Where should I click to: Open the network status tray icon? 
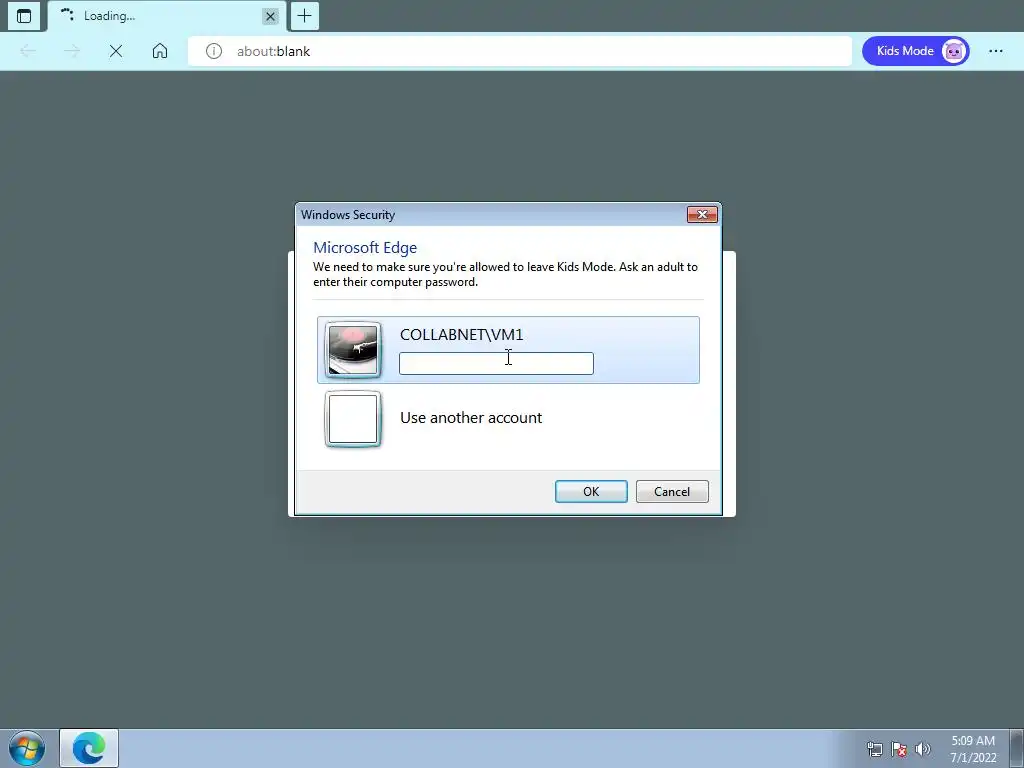[874, 749]
